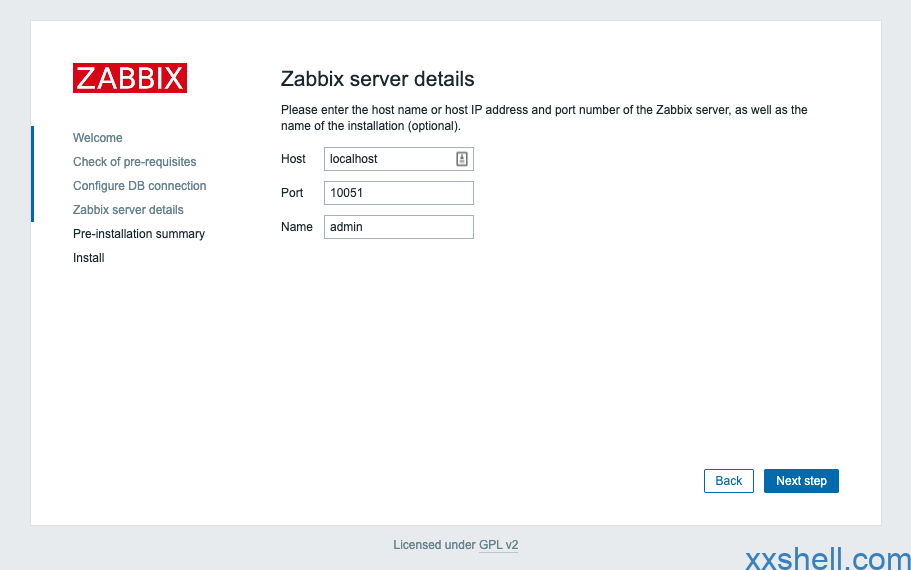Click the autofill icon in Host field
Screen dimensions: 911x570
462,159
